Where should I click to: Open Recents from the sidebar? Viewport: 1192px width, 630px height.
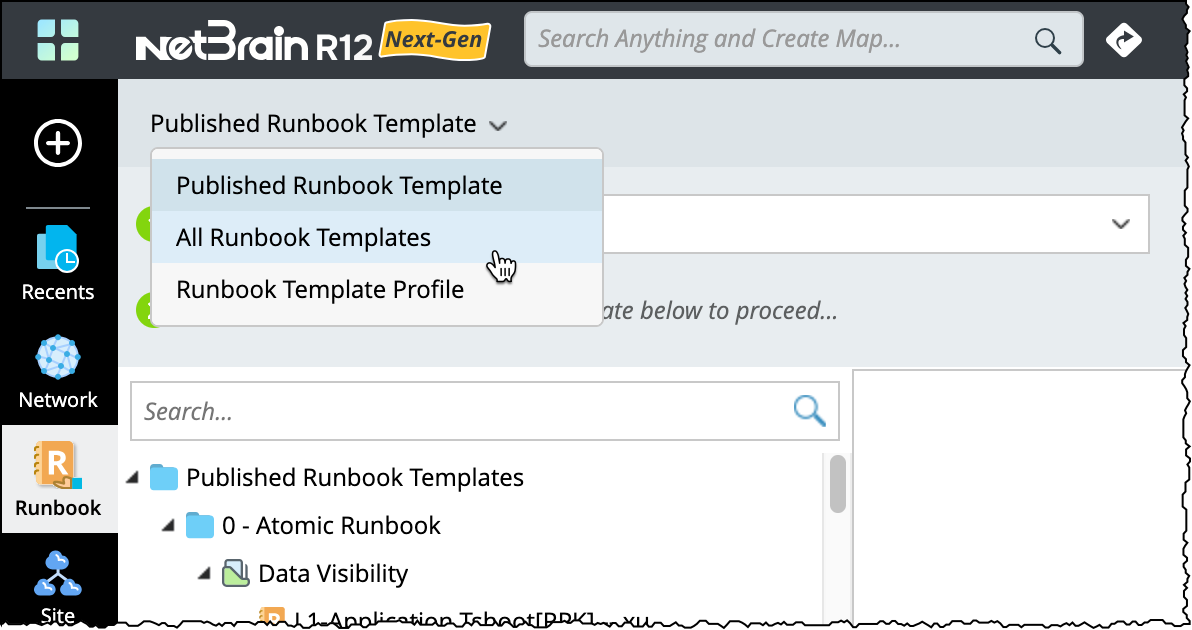point(58,263)
